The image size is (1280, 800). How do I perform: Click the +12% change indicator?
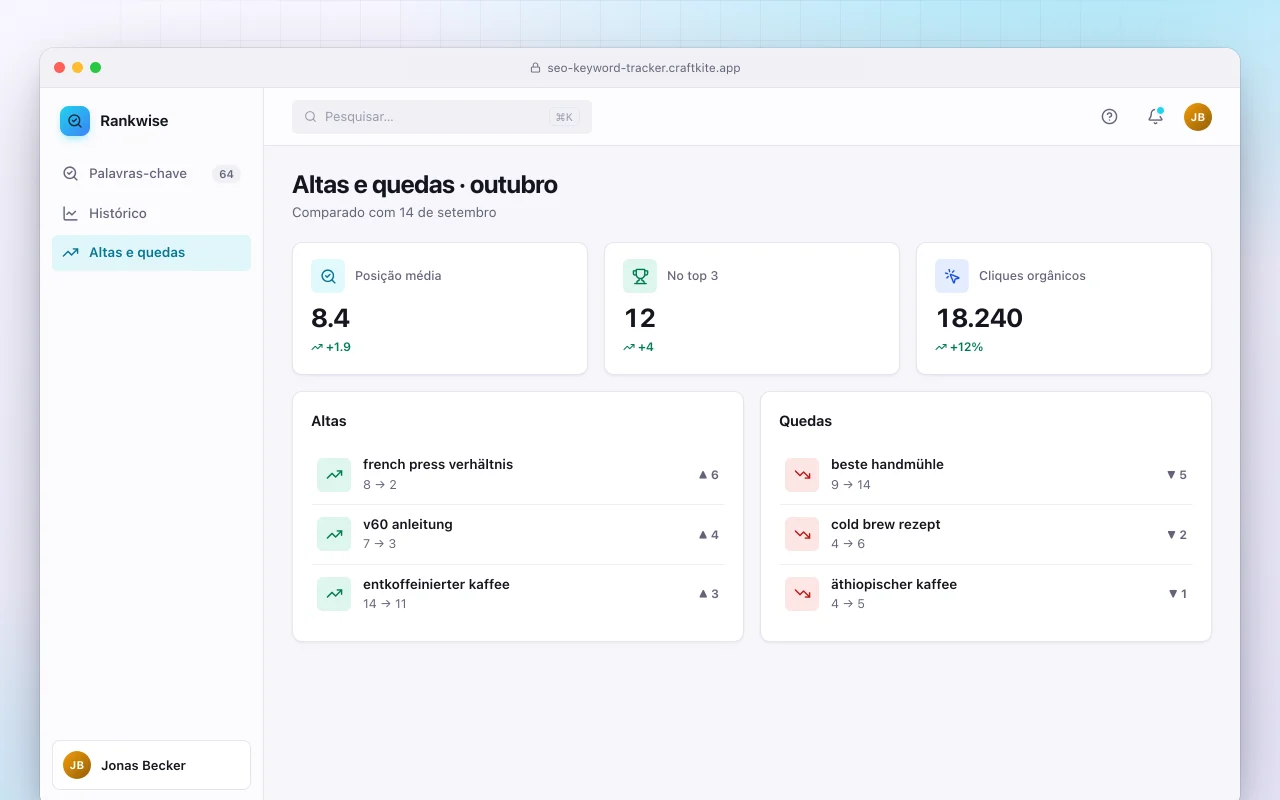point(959,347)
